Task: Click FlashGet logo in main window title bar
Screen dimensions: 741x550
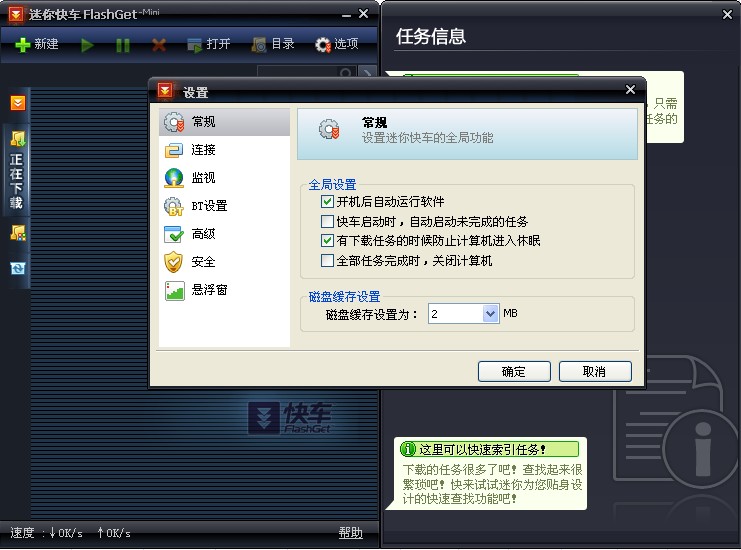Action: pyautogui.click(x=16, y=15)
